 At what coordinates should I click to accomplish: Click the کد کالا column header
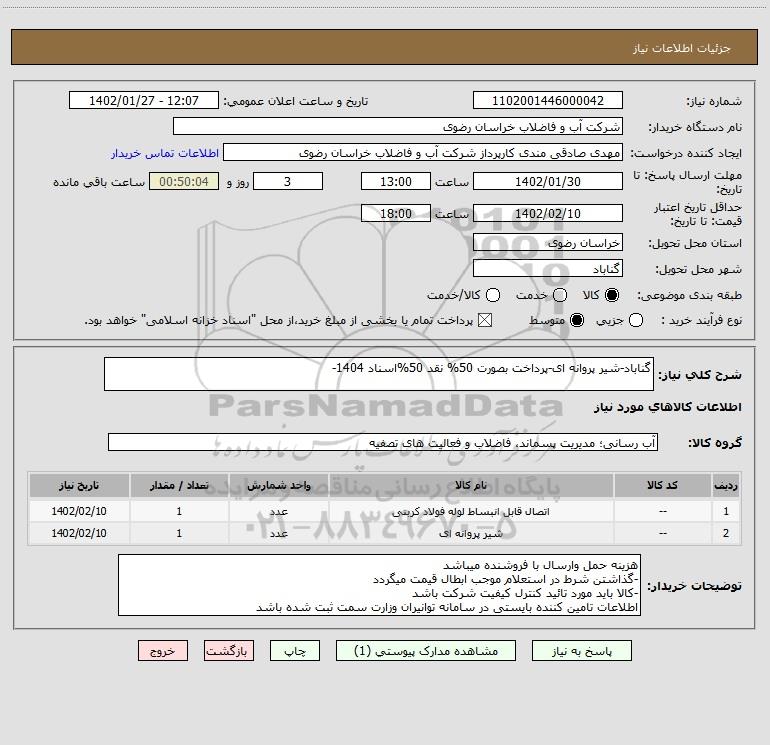[x=662, y=485]
